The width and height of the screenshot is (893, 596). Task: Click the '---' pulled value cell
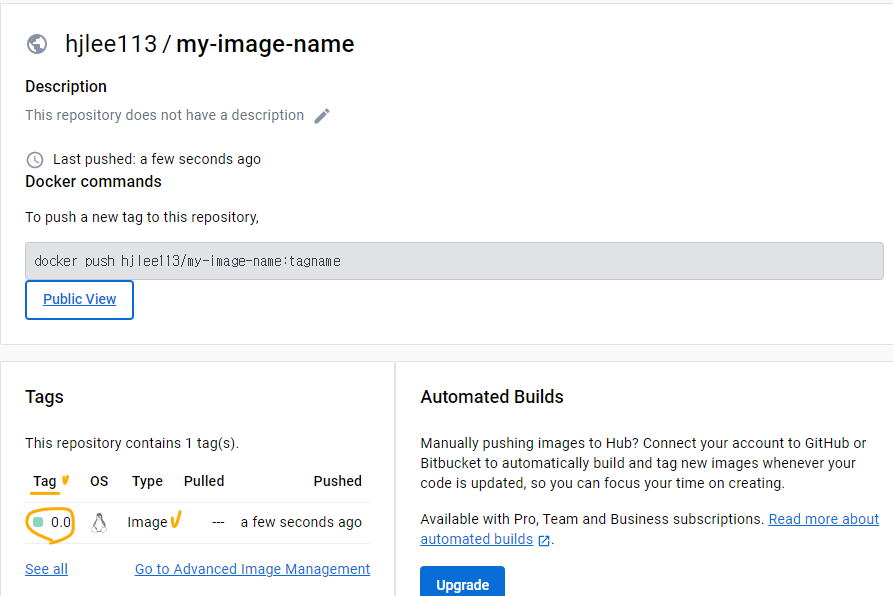pos(218,523)
